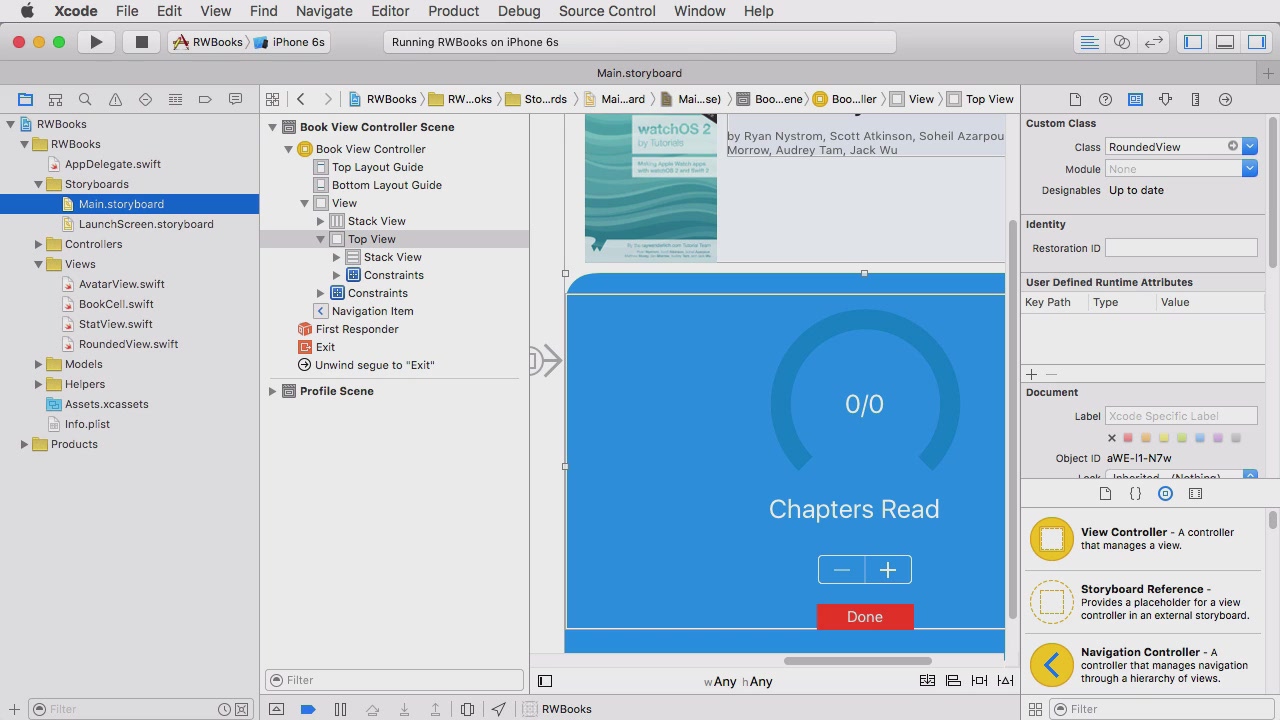Open the symbol navigator

[x=55, y=99]
